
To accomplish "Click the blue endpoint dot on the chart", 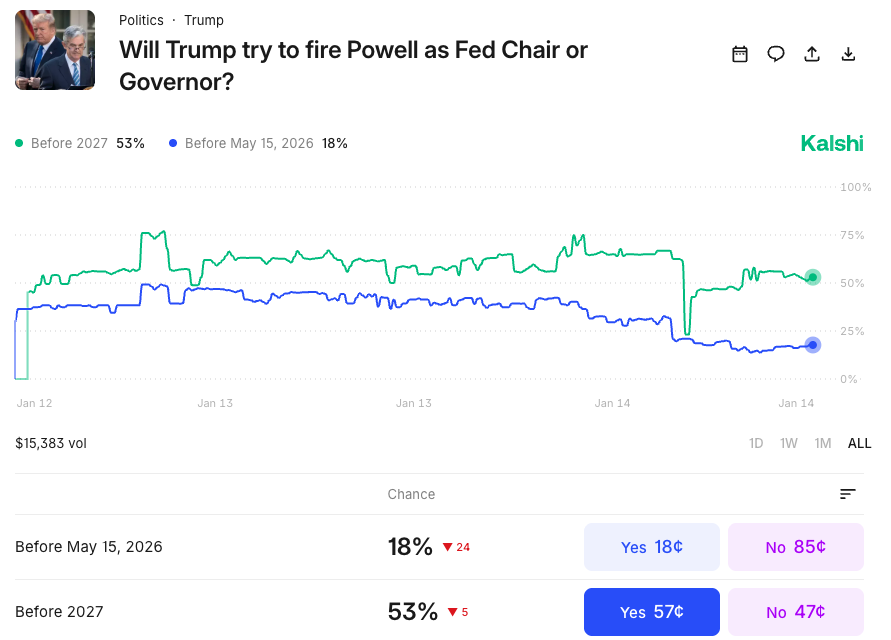I will (813, 344).
